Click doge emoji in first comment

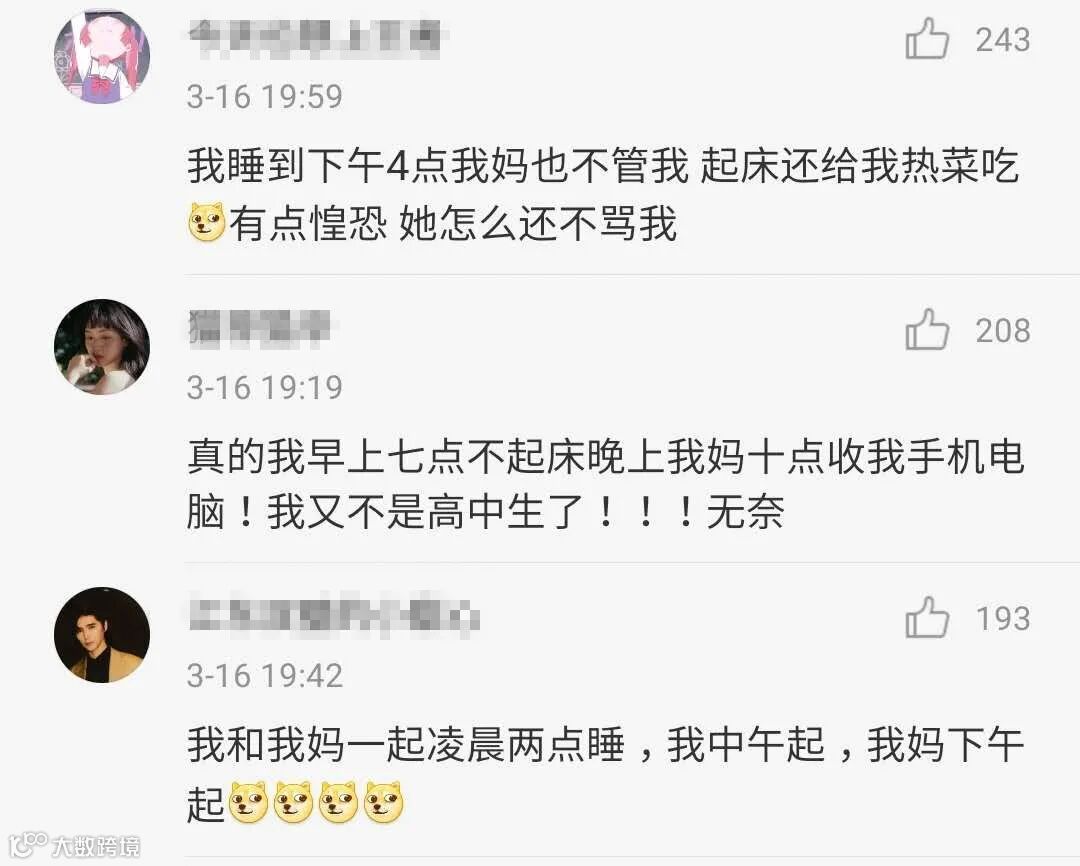point(207,223)
